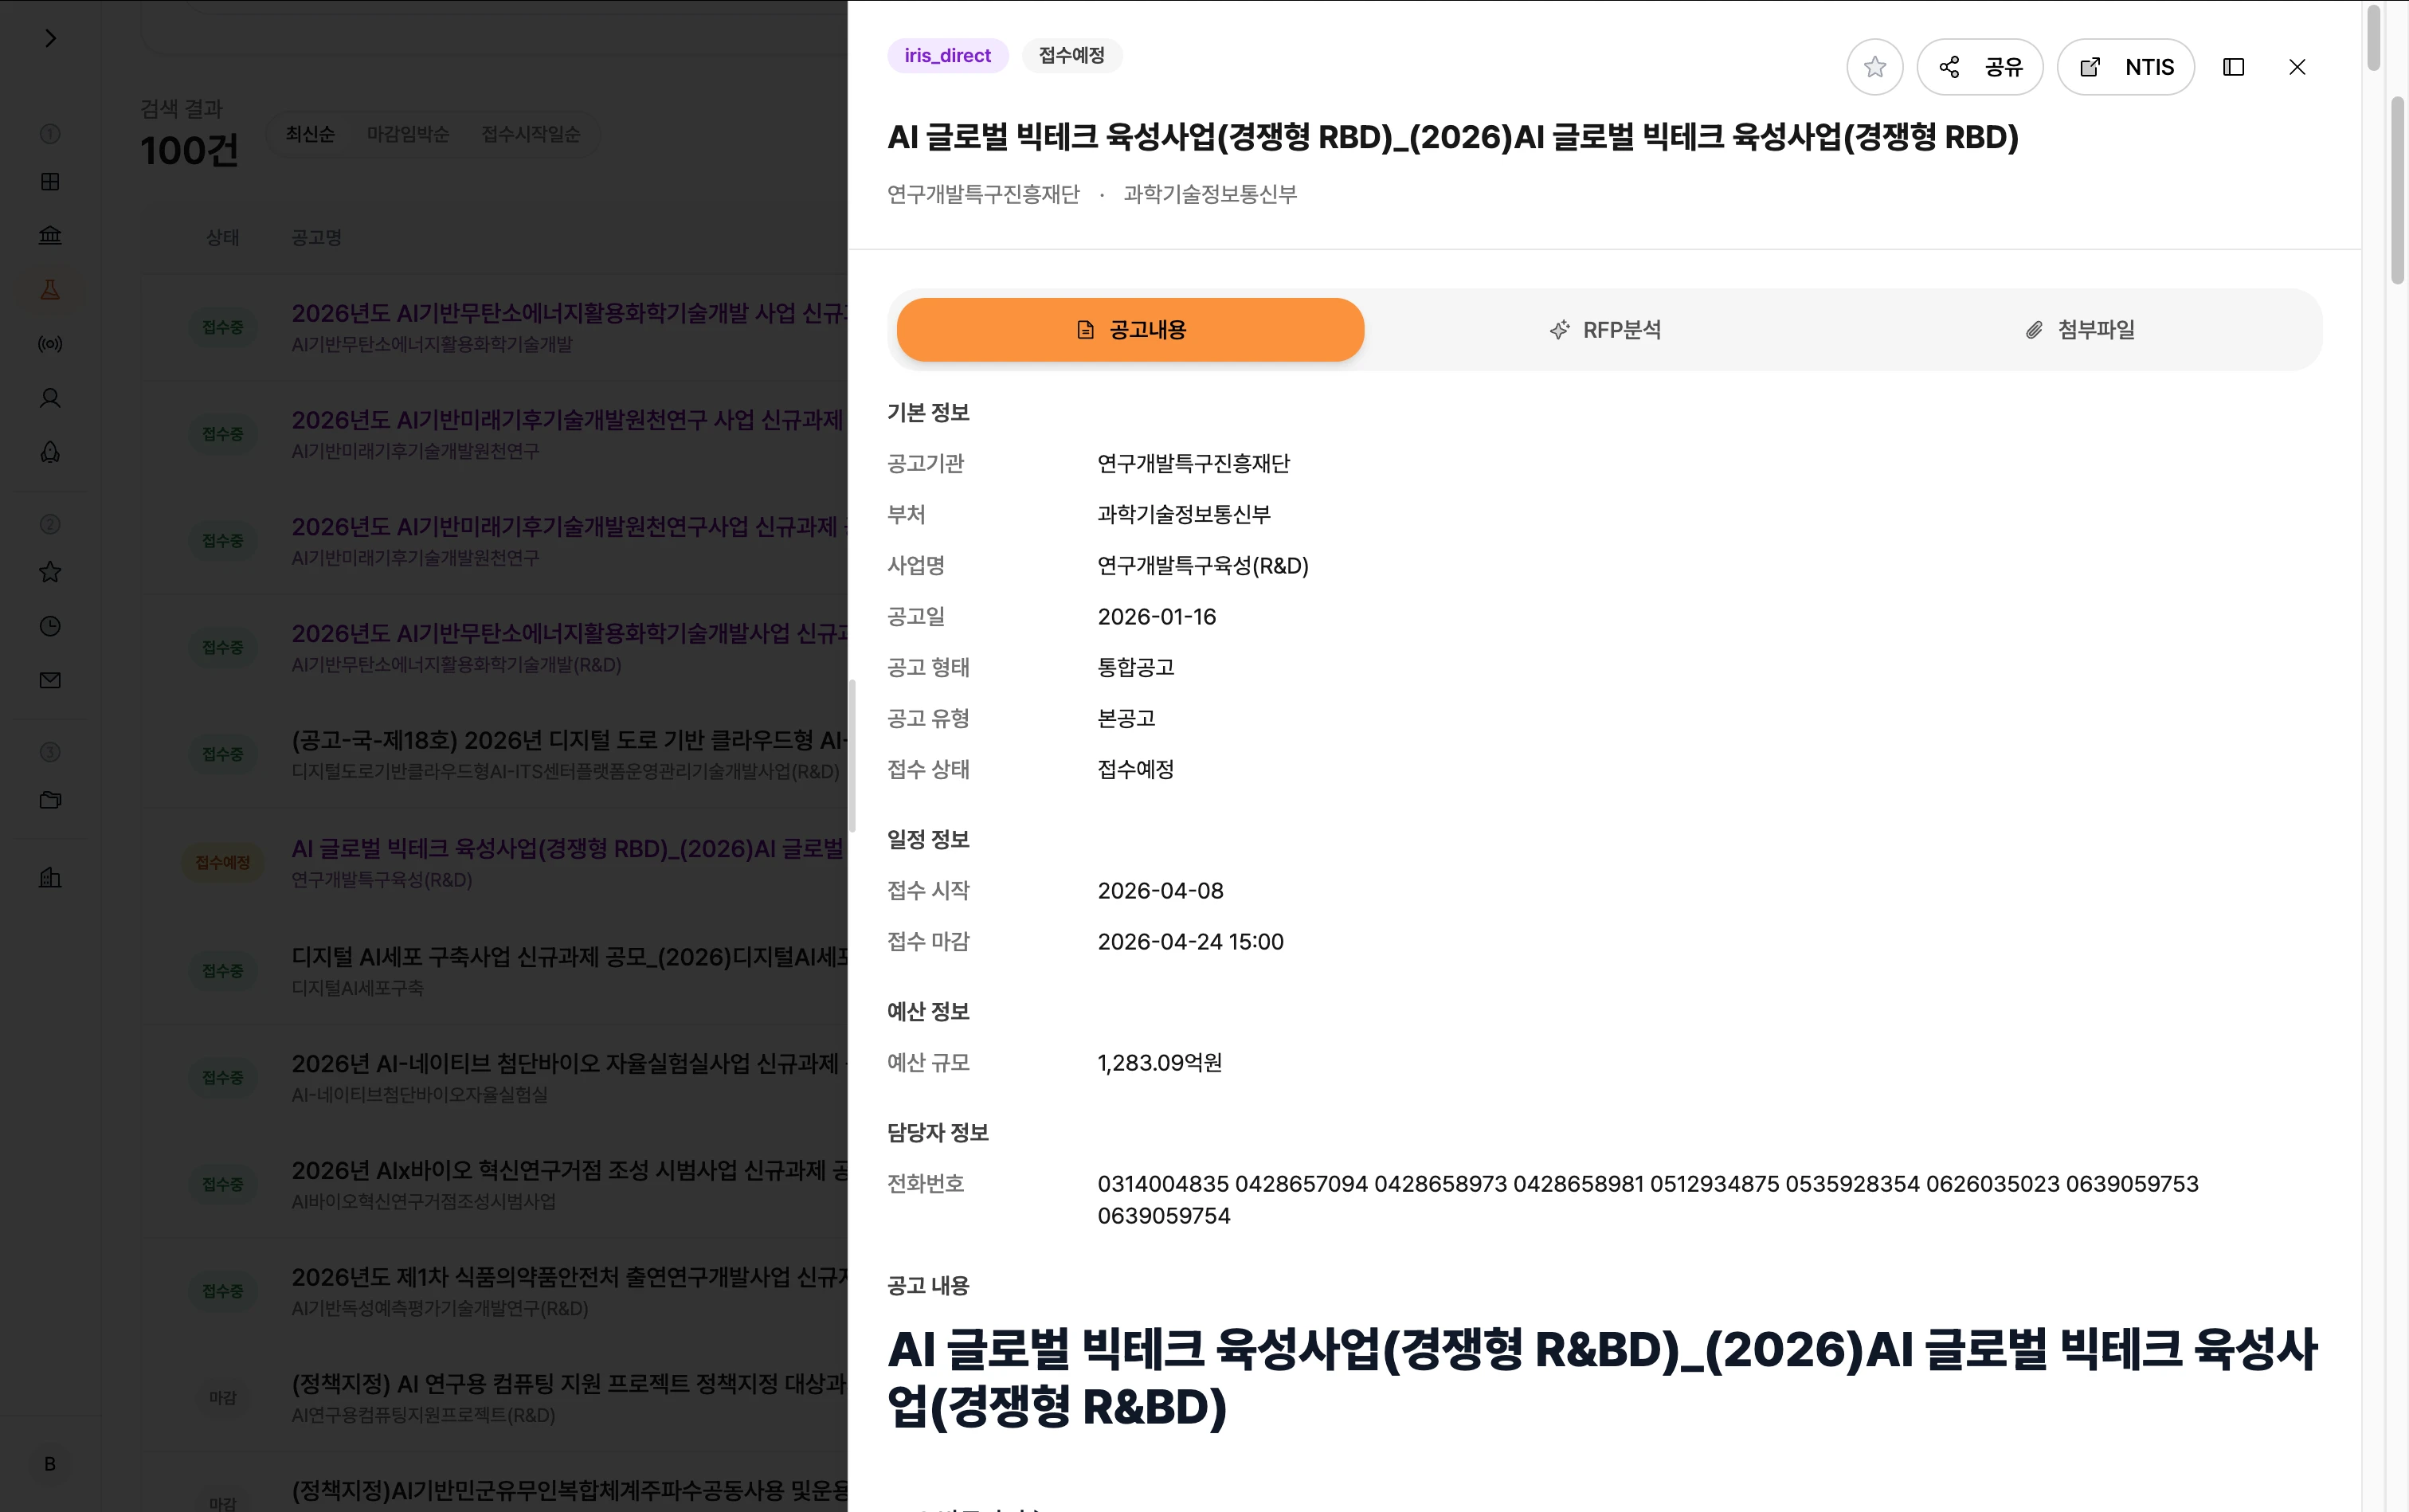Click the share (공유) button
This screenshot has width=2409, height=1512.
pos(1980,67)
